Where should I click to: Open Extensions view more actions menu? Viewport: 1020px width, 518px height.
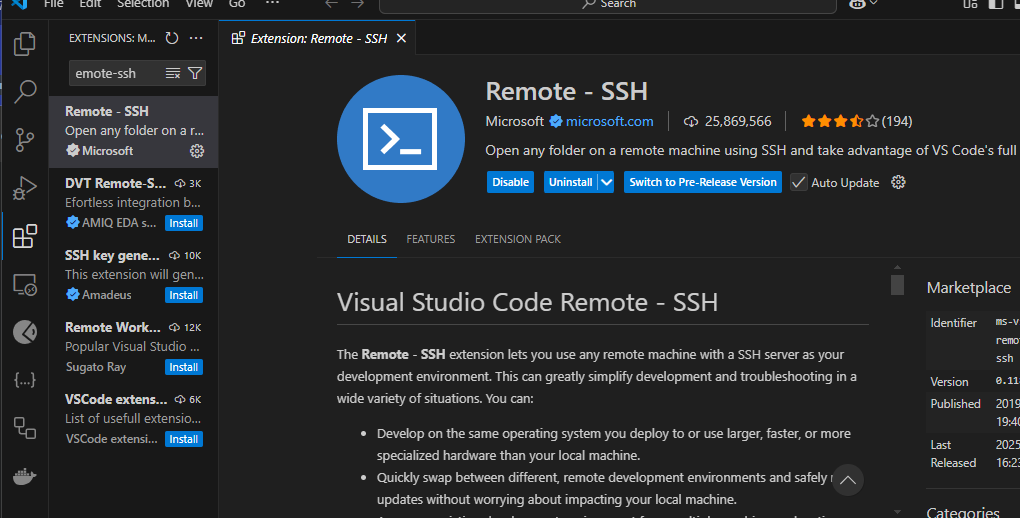point(196,38)
